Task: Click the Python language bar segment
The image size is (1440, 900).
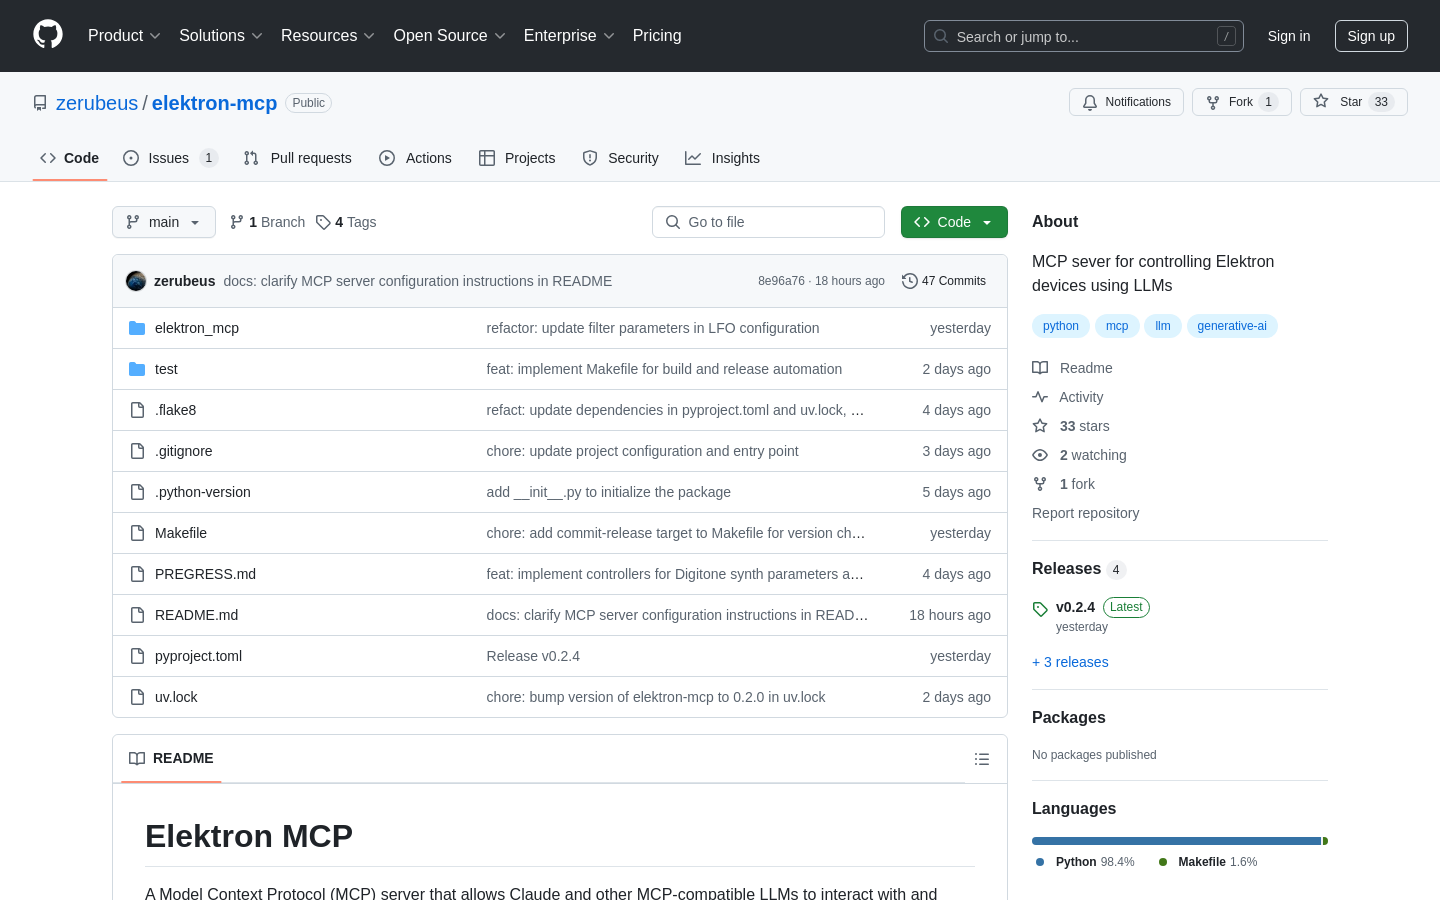Action: [x=1177, y=841]
